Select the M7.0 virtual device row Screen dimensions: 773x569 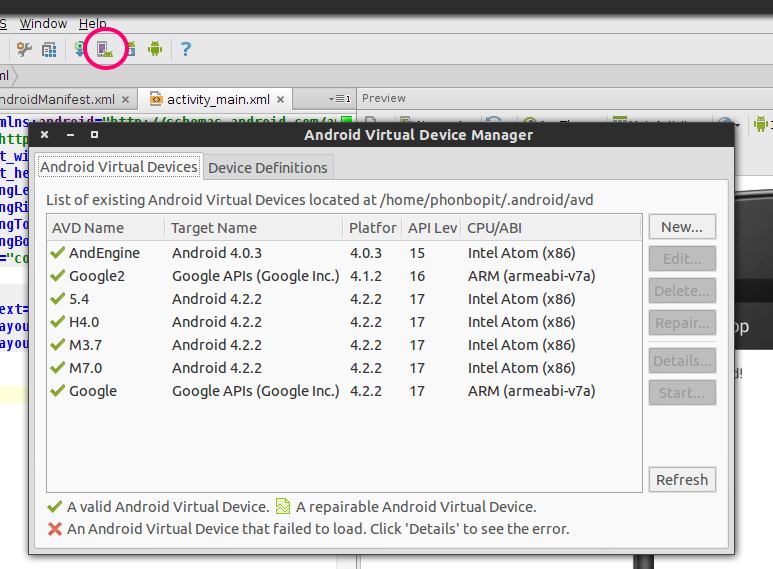click(344, 368)
